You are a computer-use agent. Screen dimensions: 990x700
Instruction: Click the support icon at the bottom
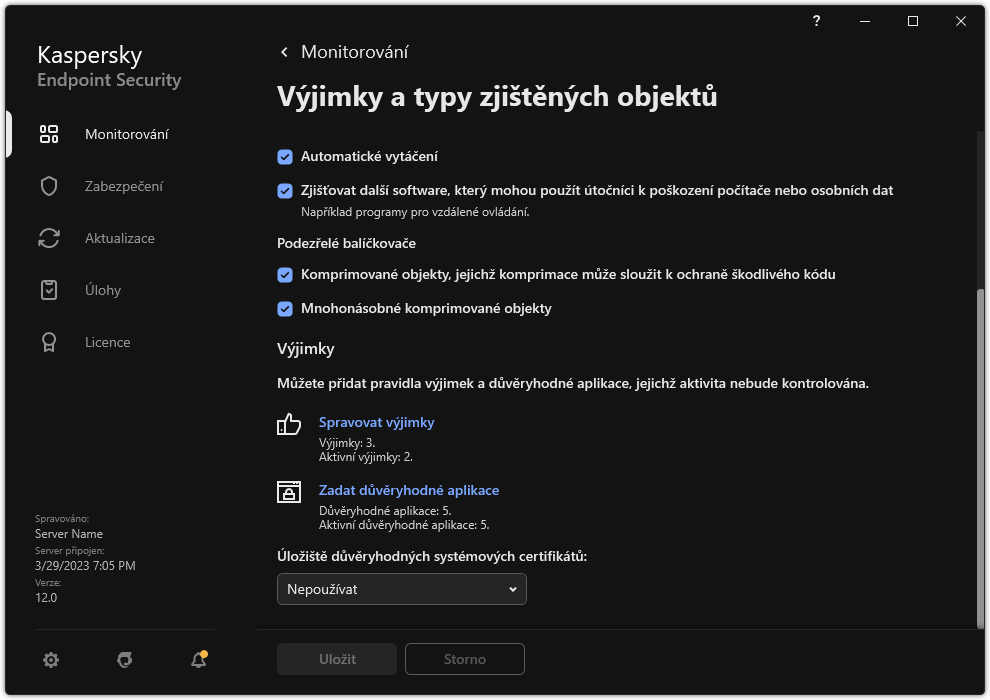(124, 660)
